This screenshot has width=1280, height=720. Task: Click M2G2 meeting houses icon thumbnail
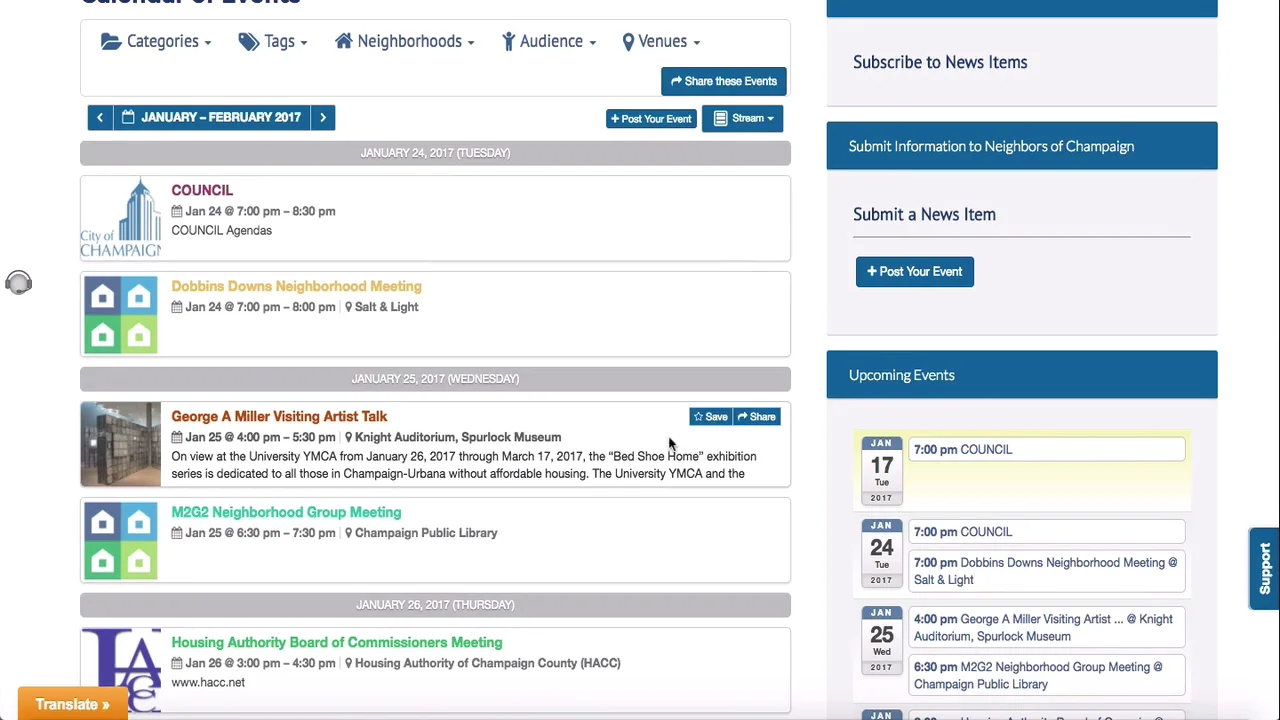(120, 540)
